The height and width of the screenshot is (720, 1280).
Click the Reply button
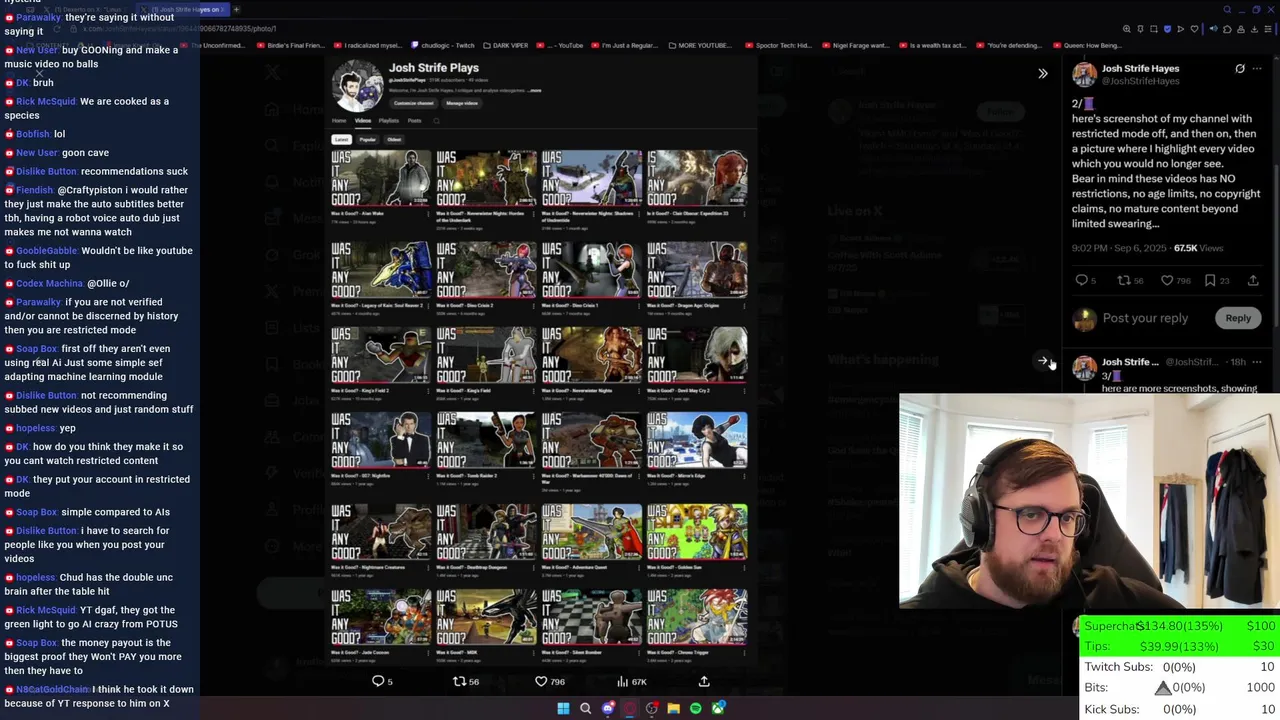[x=1238, y=318]
